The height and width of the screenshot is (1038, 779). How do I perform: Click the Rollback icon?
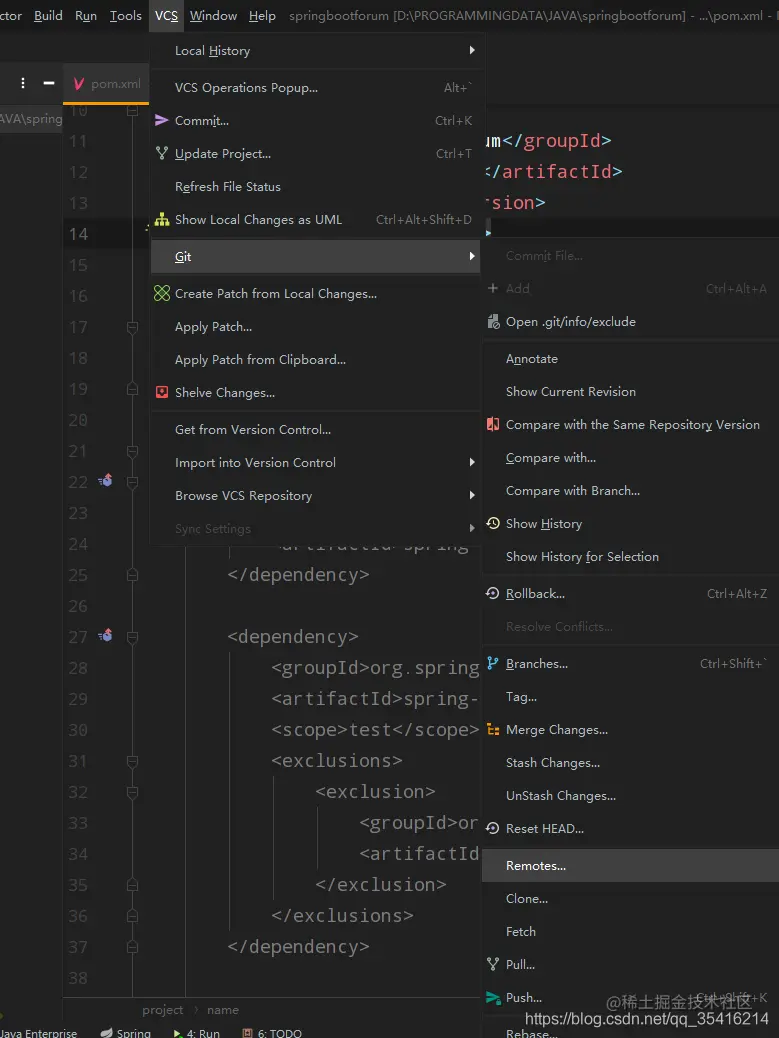tap(493, 593)
